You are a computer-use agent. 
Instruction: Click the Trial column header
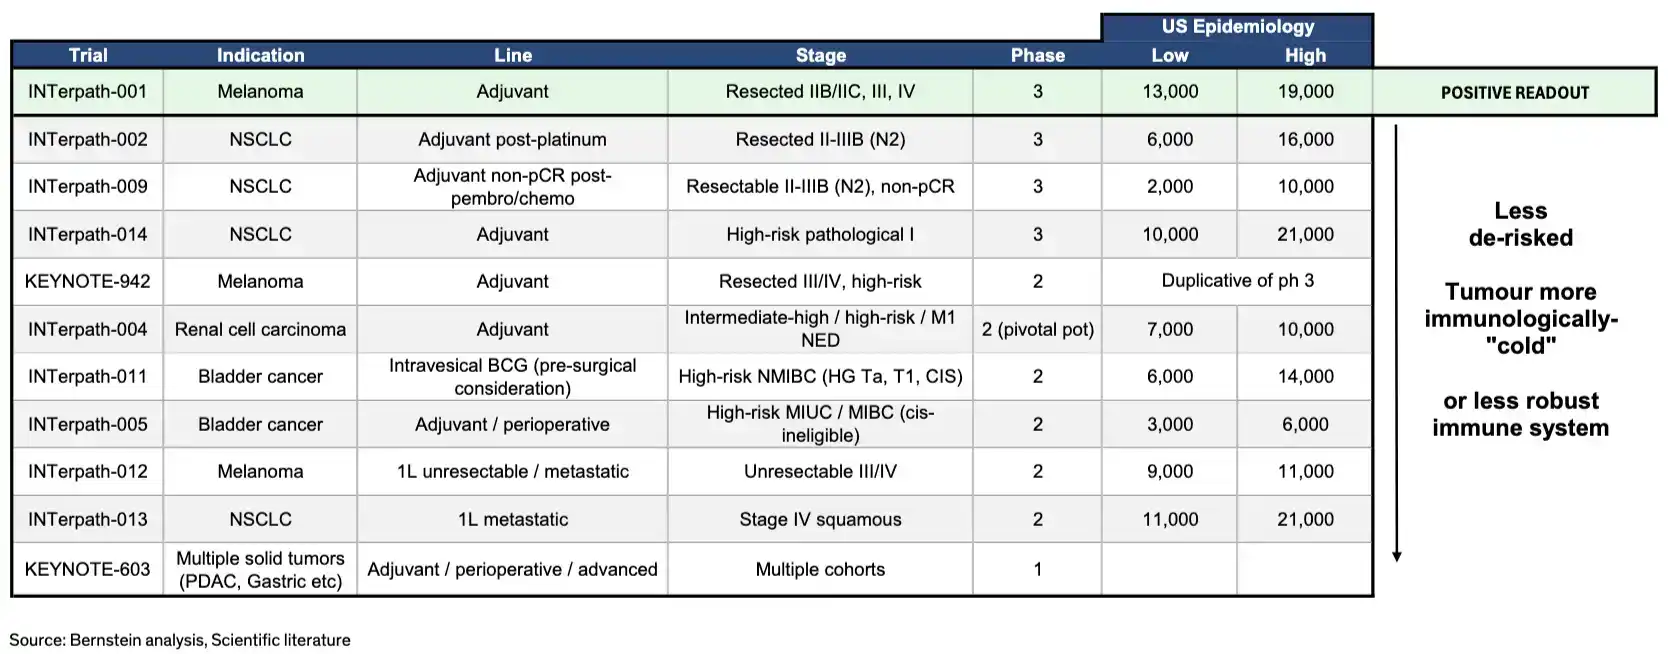pyautogui.click(x=88, y=55)
